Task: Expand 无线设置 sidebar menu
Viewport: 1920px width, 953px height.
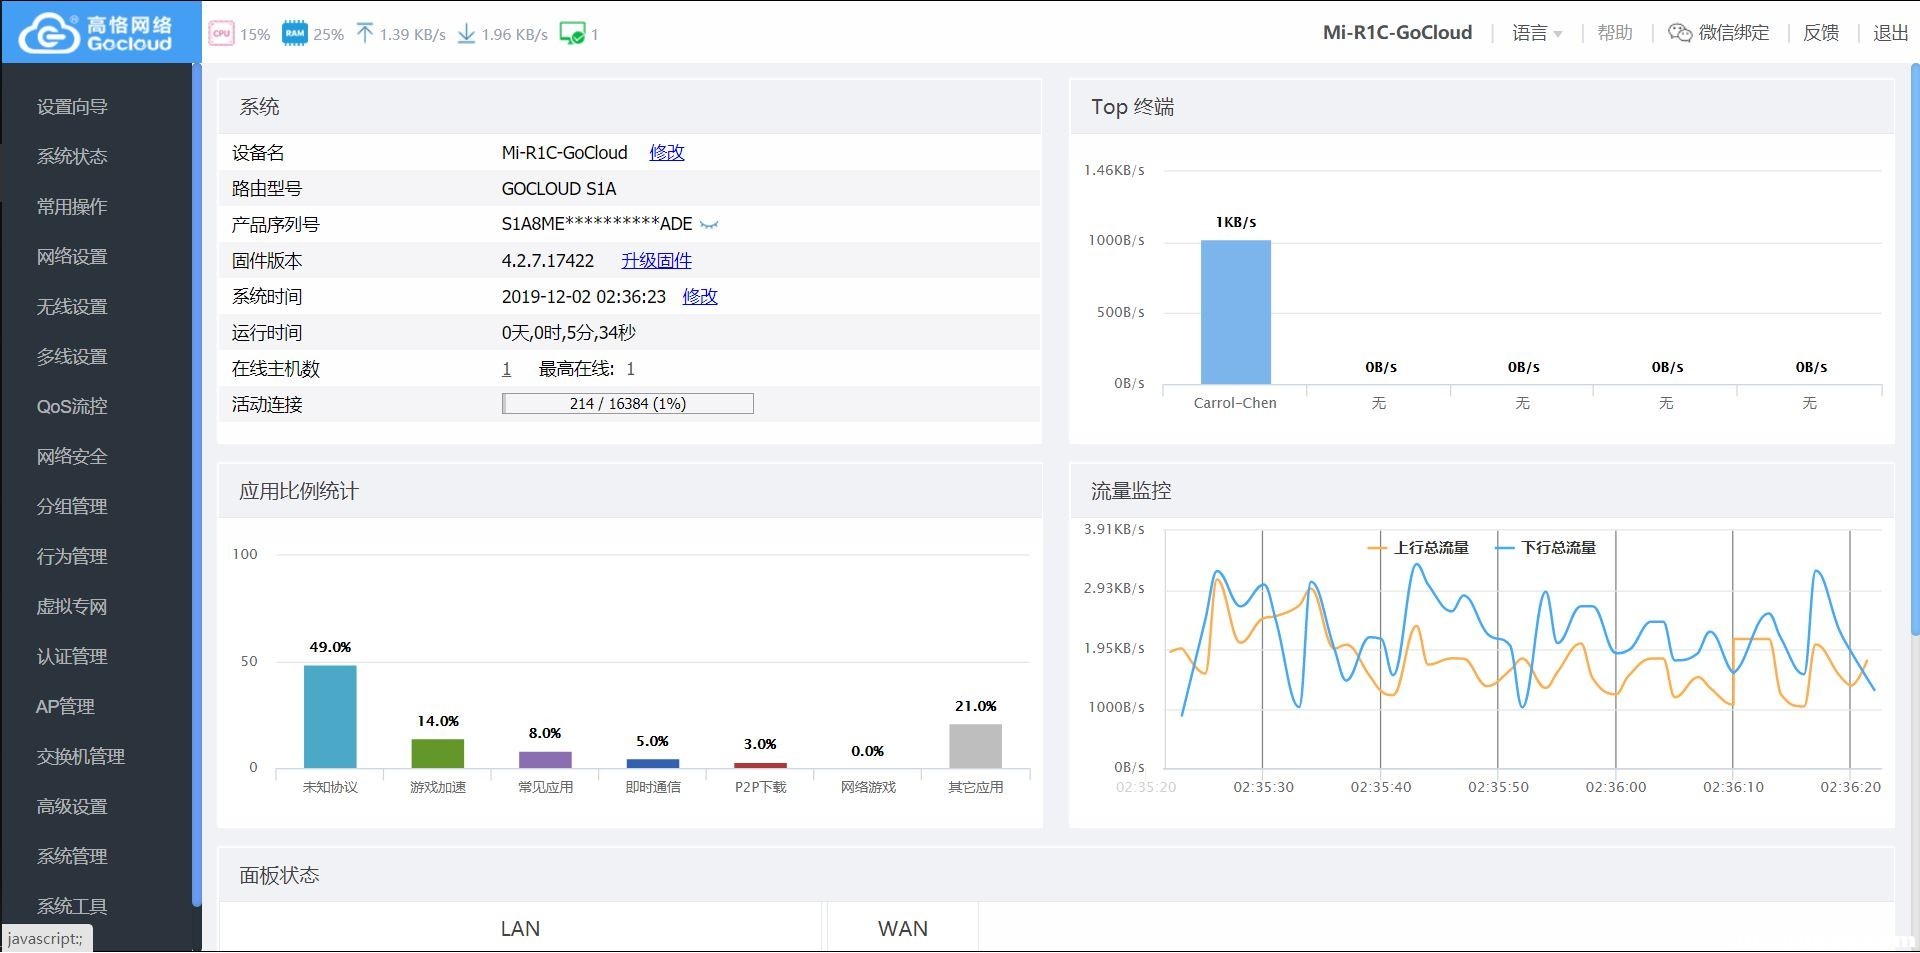Action: click(x=72, y=307)
